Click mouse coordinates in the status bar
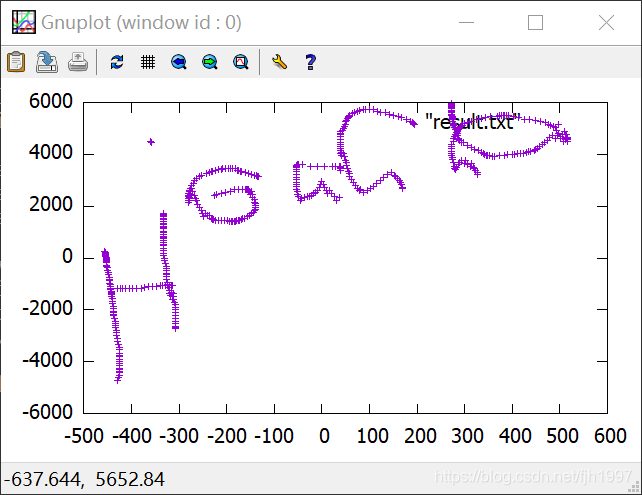The width and height of the screenshot is (642, 495). tap(84, 479)
